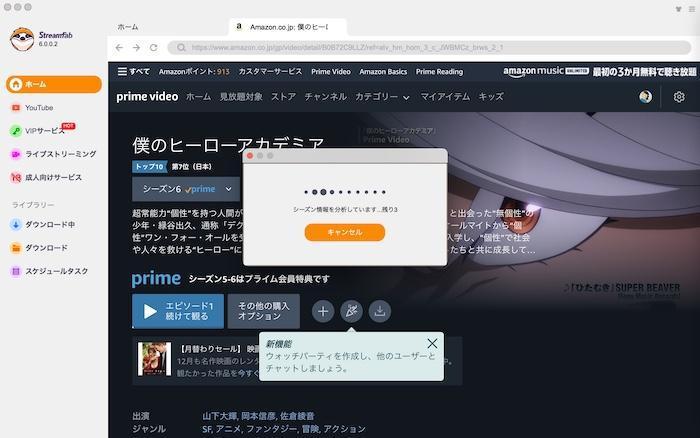Open ストア nav item
Viewport: 700px width, 438px height.
tap(283, 97)
